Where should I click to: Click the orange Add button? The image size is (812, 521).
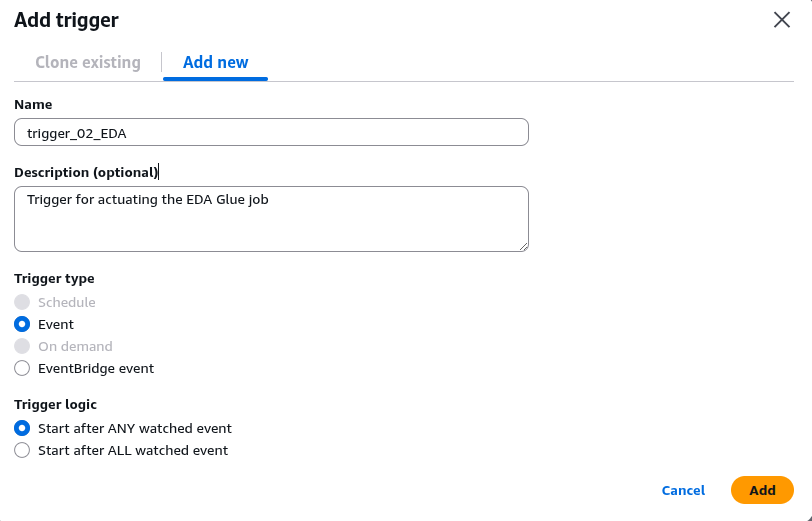pos(762,490)
